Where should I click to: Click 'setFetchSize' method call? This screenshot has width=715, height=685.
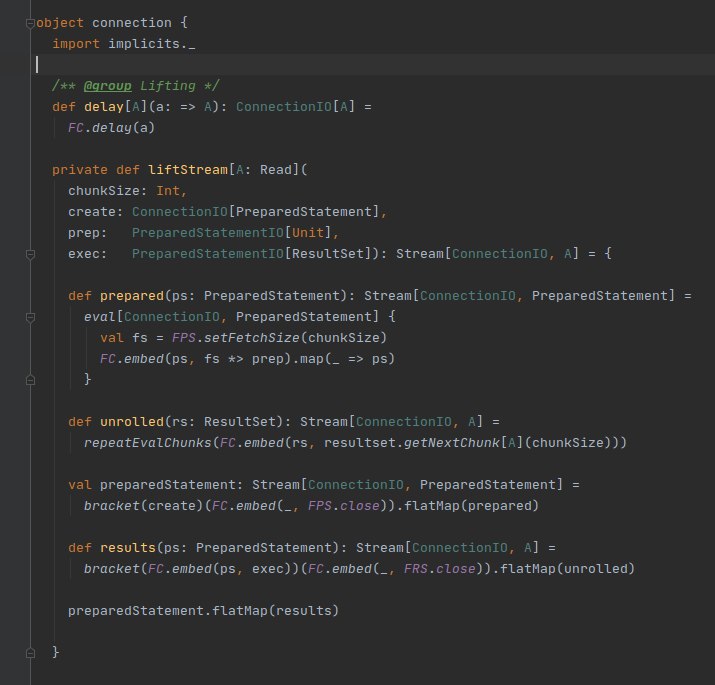tap(252, 337)
